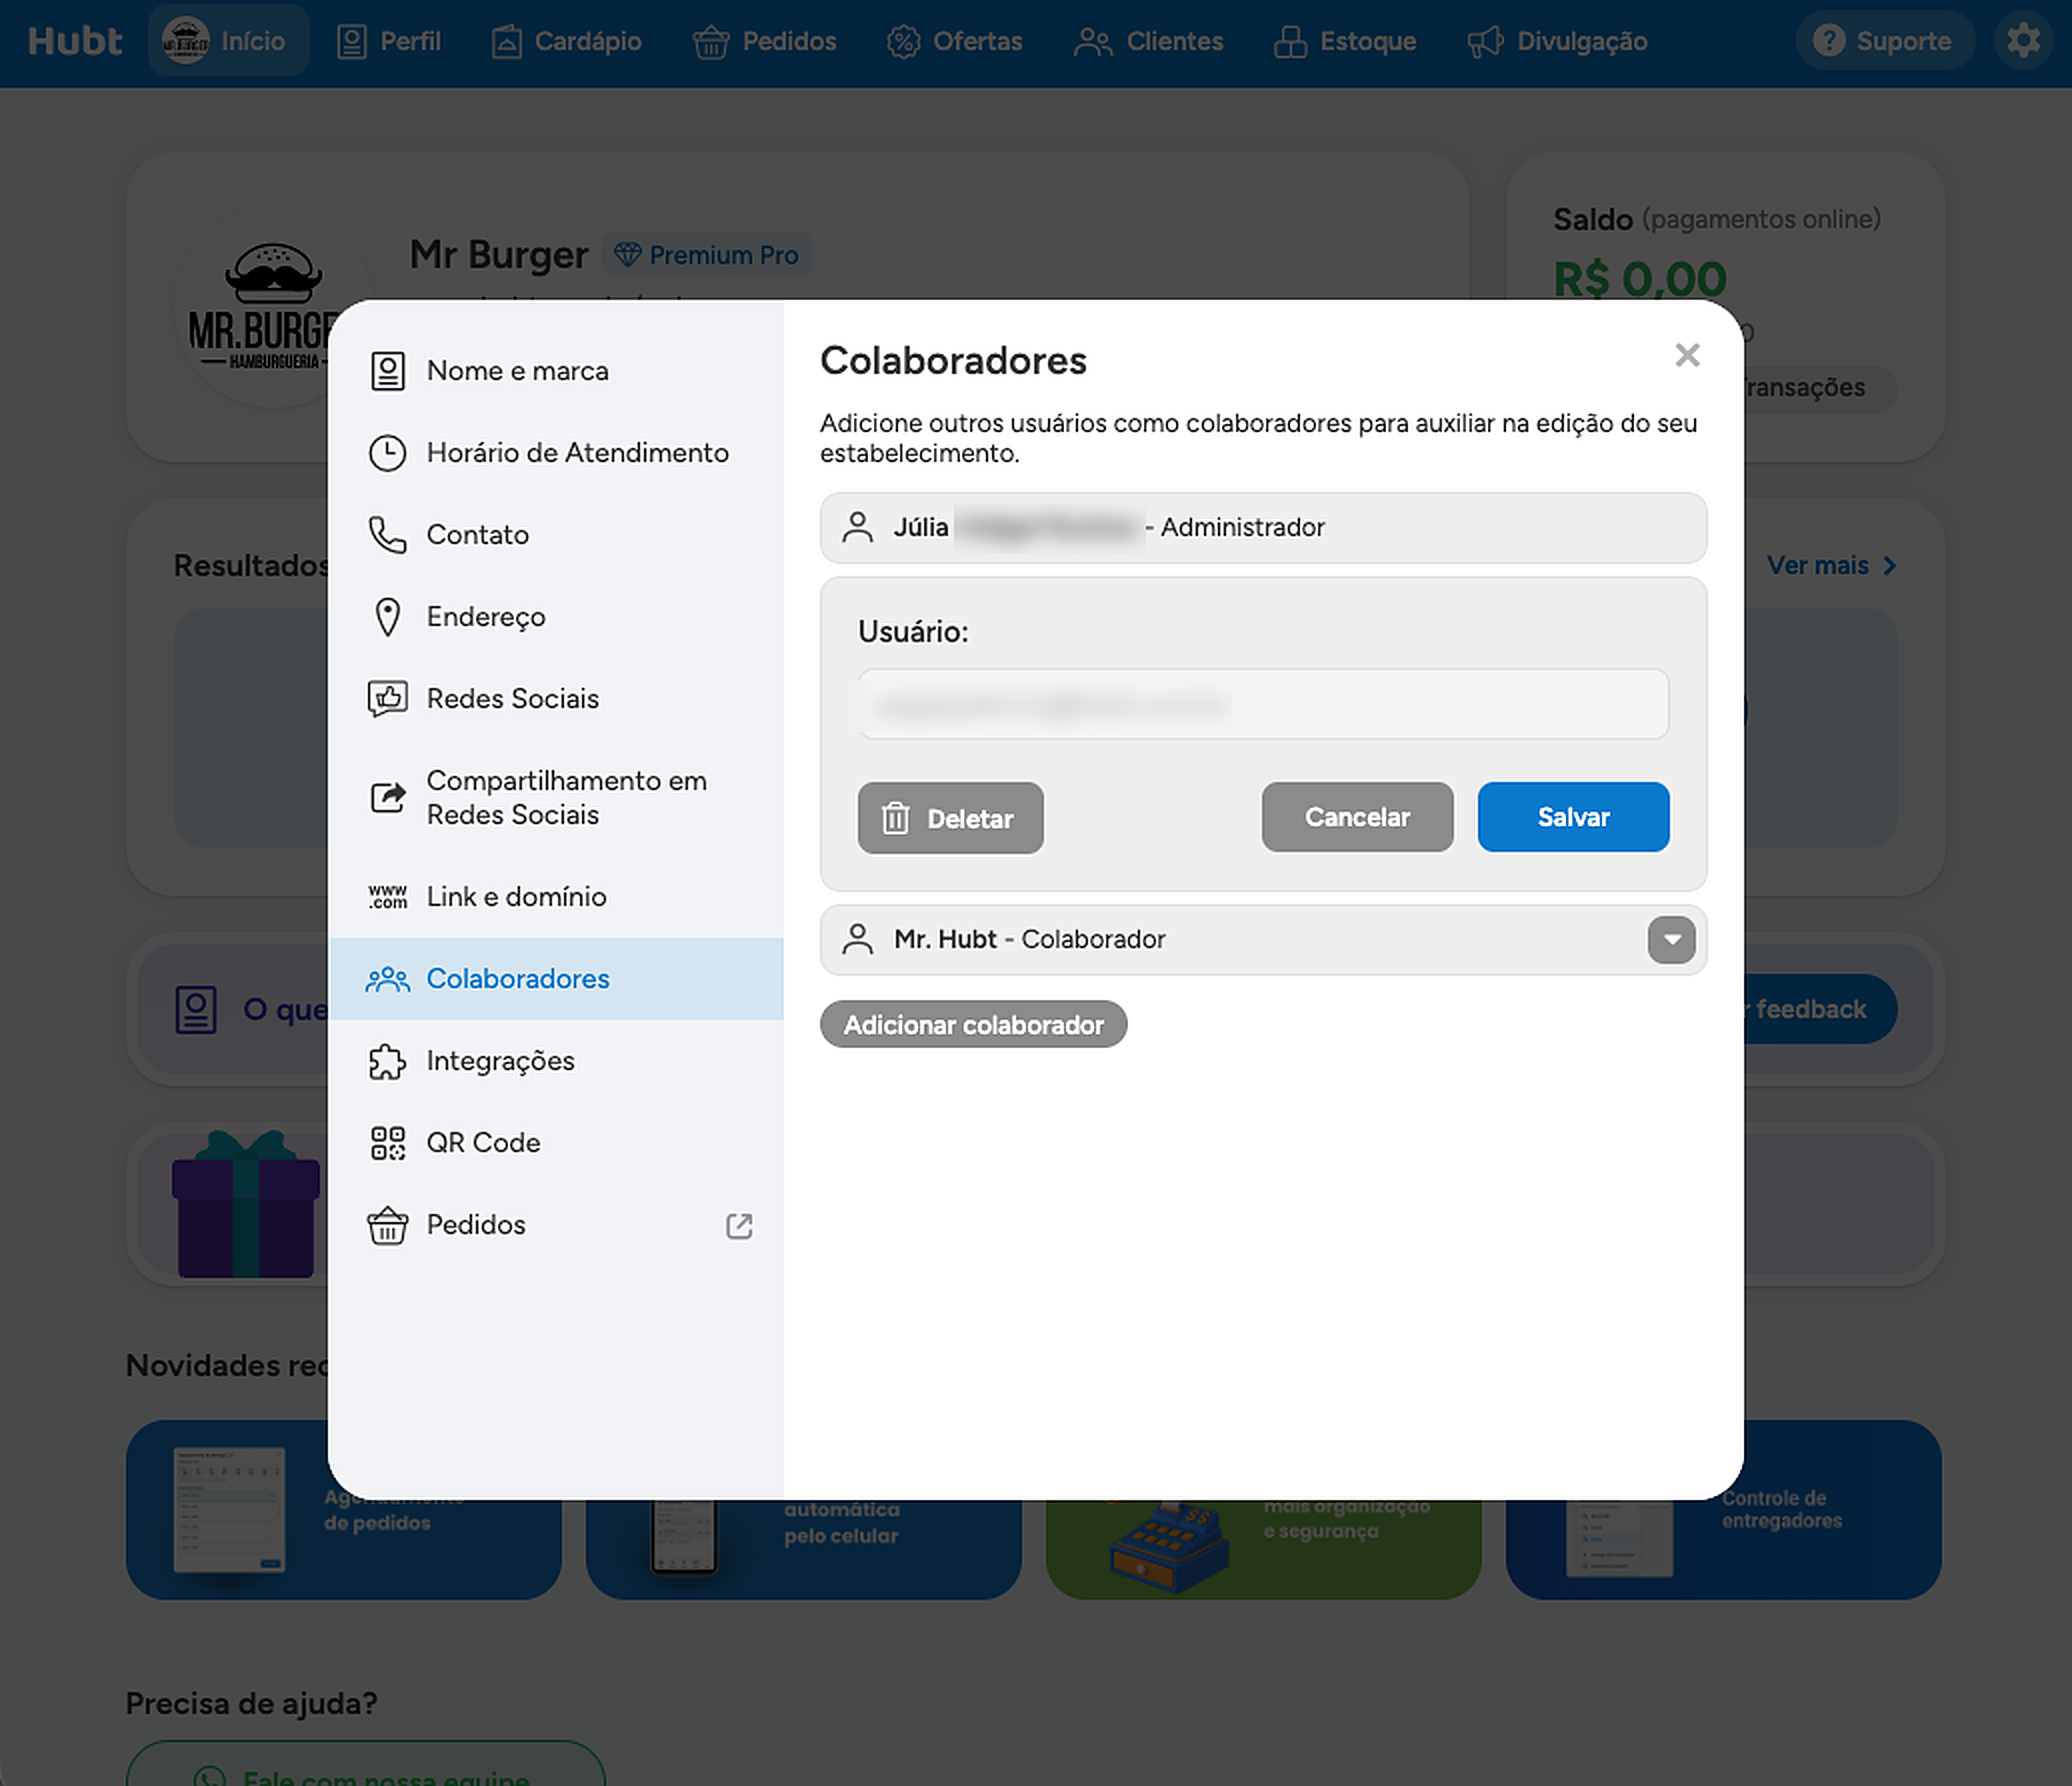This screenshot has height=1786, width=2072.
Task: Click the Júlia administrator user icon
Action: (x=857, y=527)
